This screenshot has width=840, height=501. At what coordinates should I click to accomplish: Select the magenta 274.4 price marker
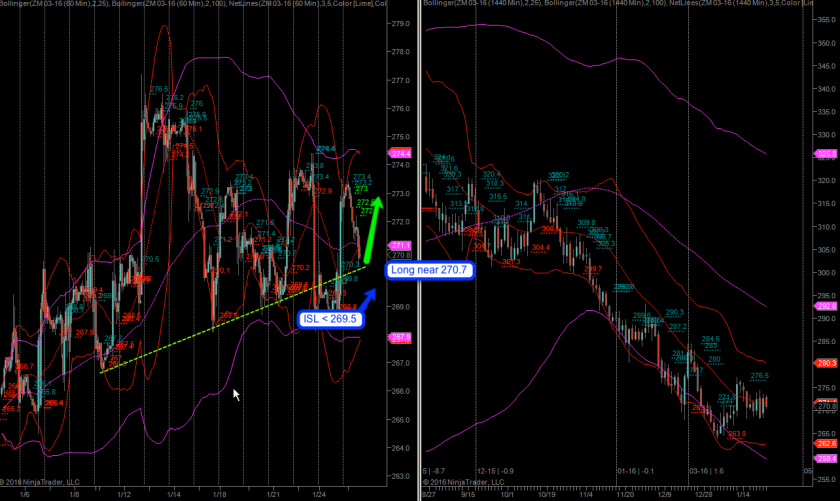tap(402, 154)
